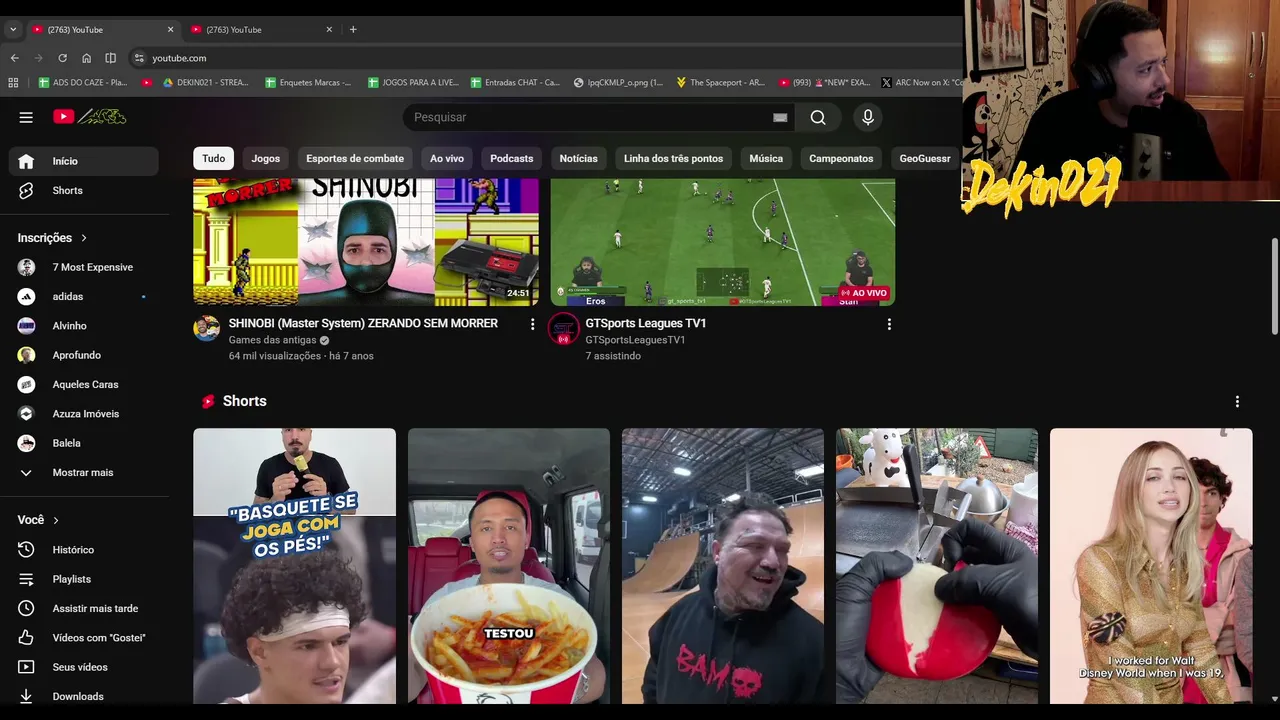Open the YouTube hamburger guide menu
The height and width of the screenshot is (720, 1280).
pos(26,117)
